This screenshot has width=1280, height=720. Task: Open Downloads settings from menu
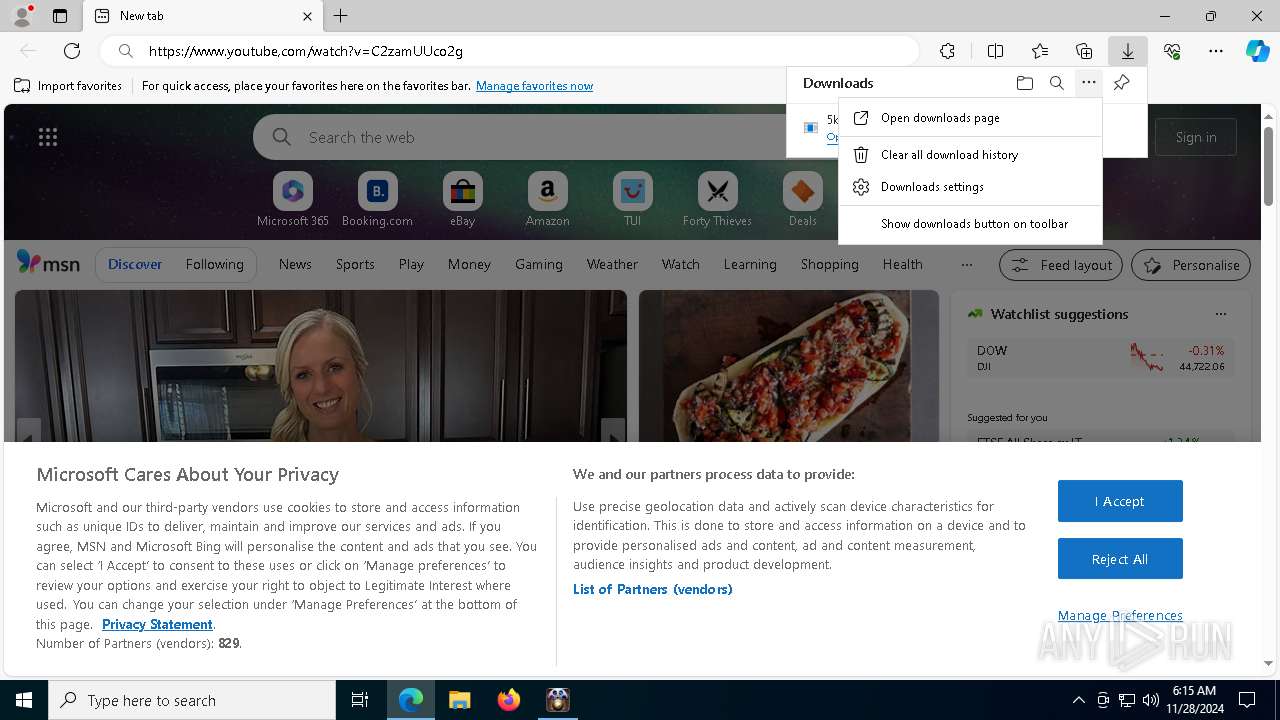[x=970, y=187]
